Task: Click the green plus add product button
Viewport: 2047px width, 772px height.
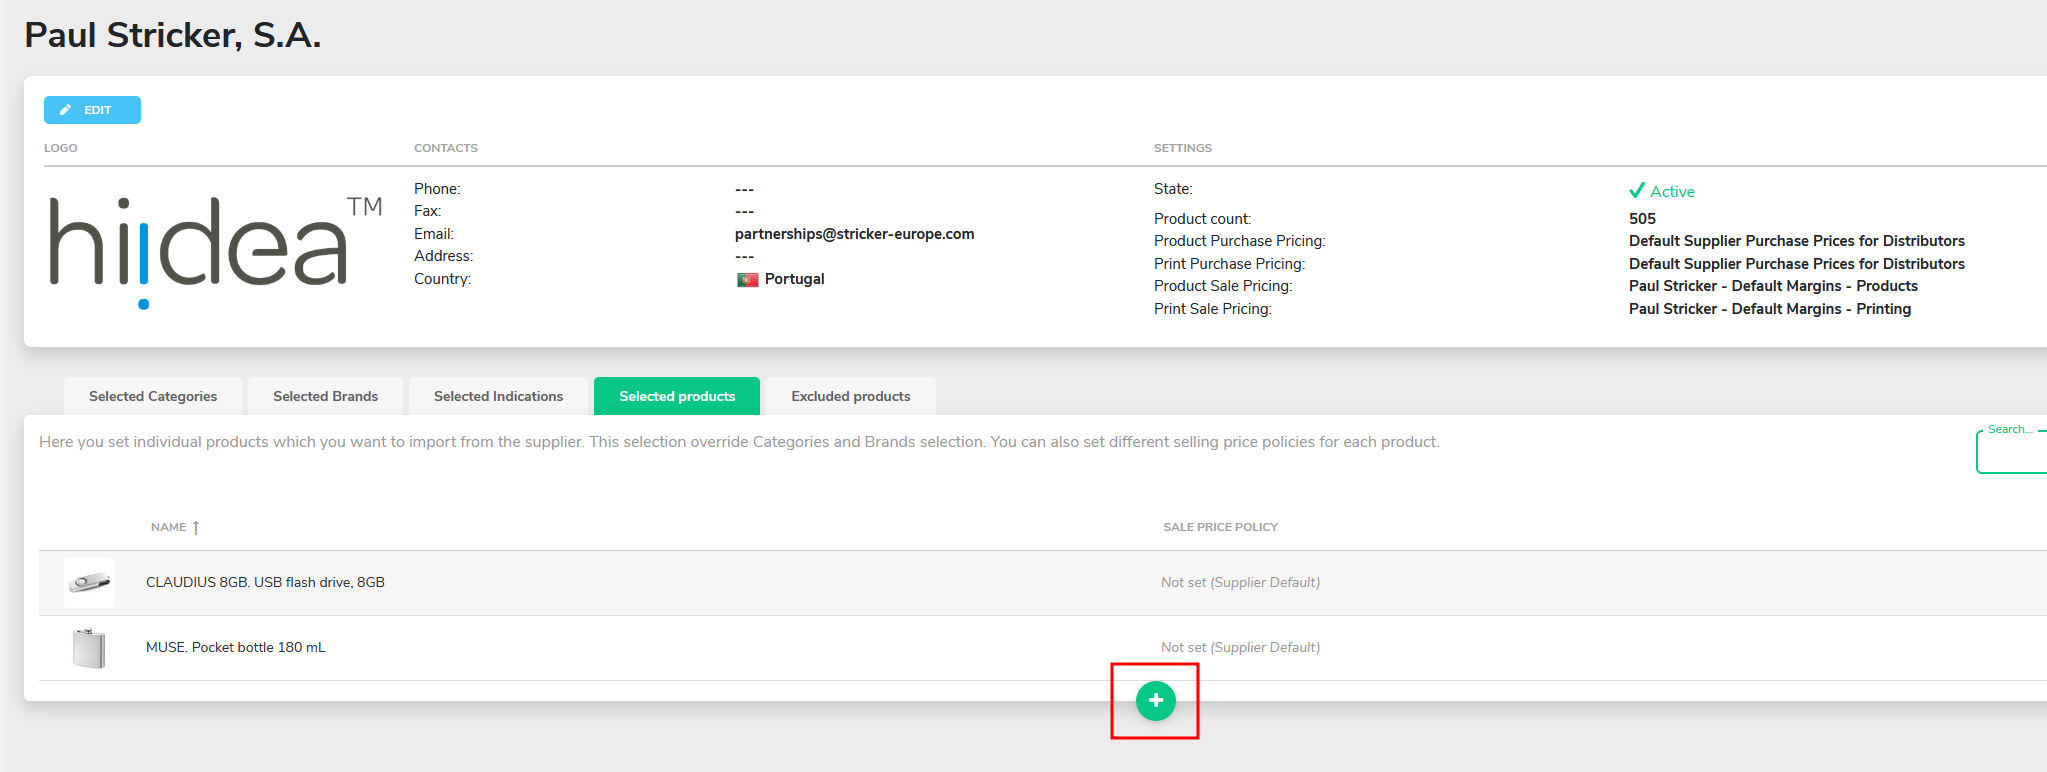Action: click(x=1155, y=701)
